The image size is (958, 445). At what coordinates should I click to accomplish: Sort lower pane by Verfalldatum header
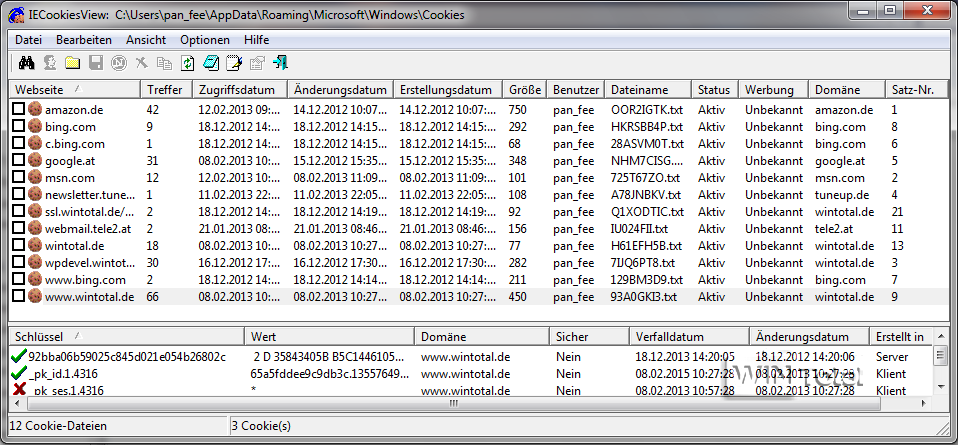coord(689,337)
